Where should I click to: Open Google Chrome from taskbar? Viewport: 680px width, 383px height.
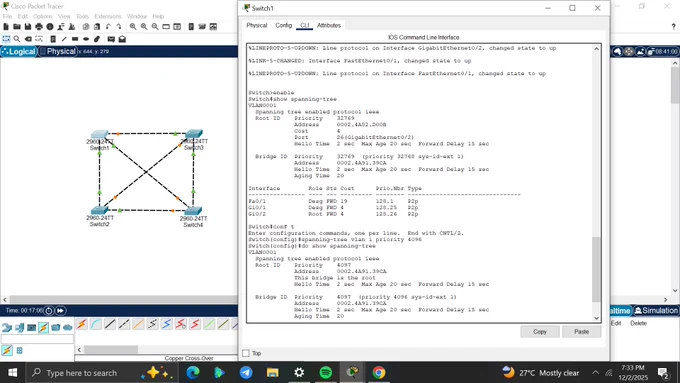[379, 373]
